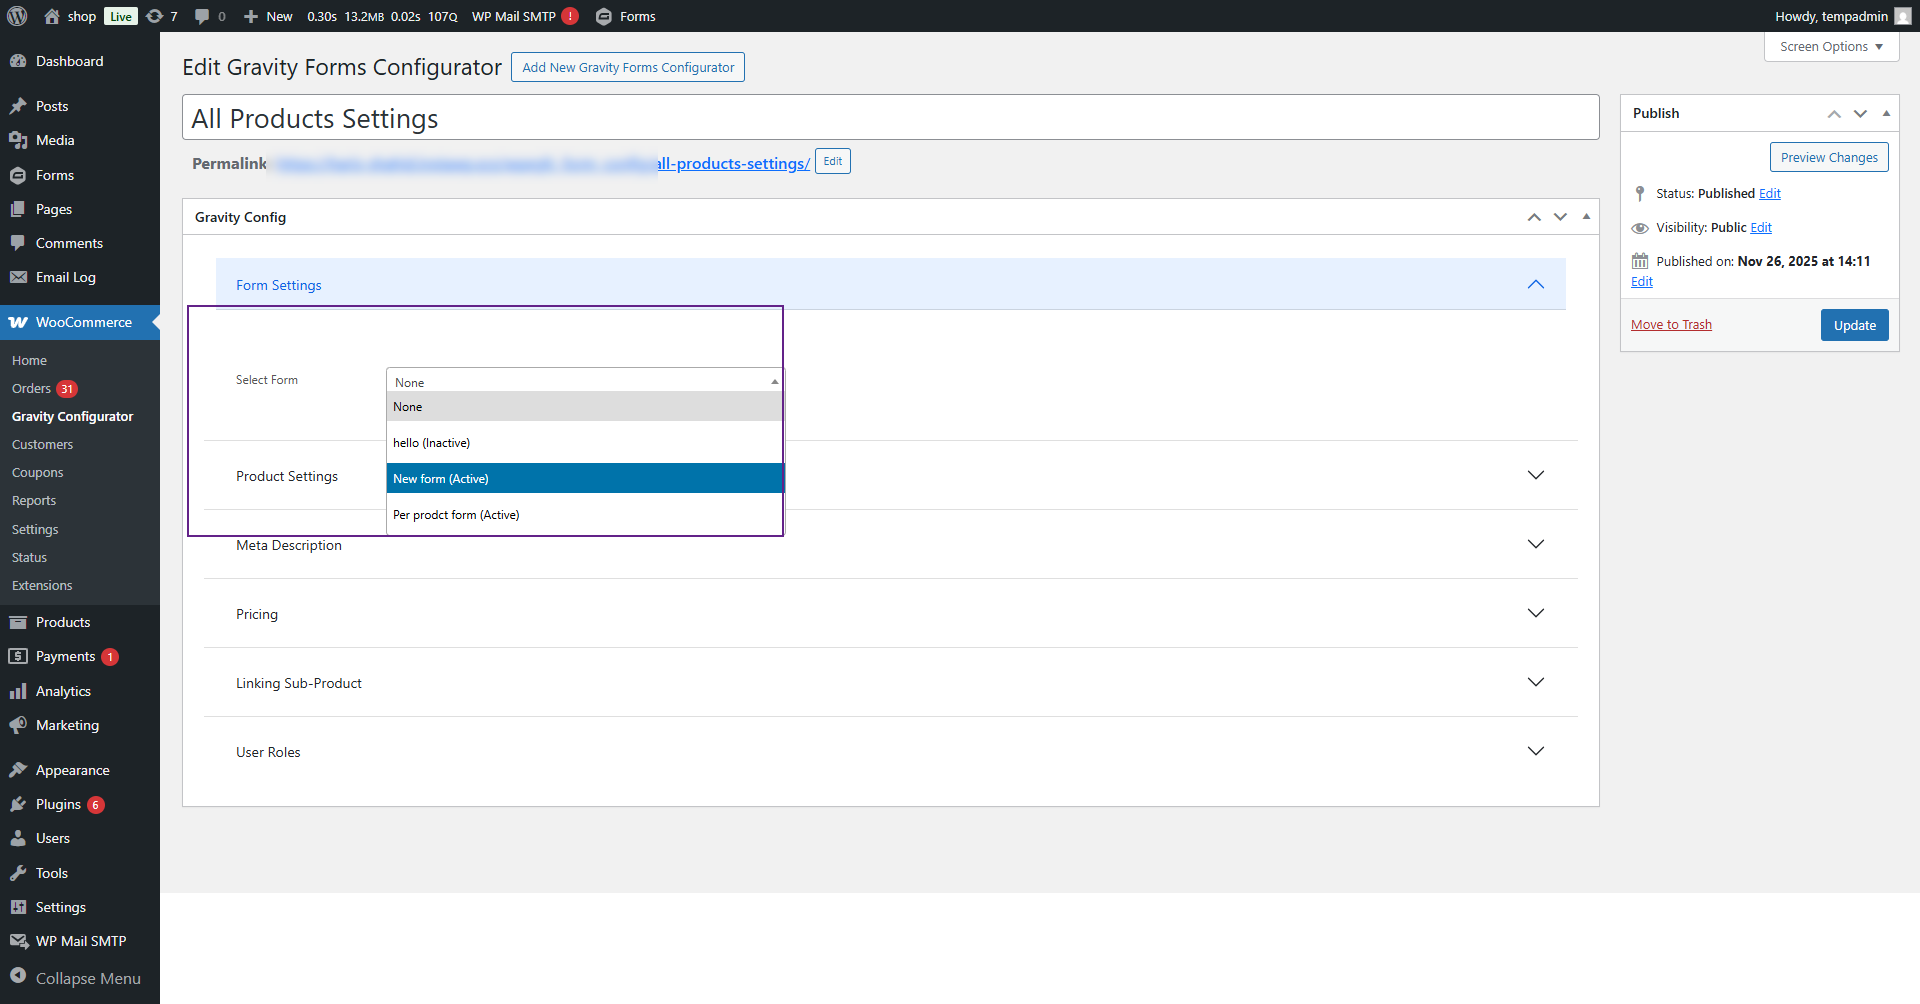This screenshot has height=1004, width=1920.
Task: Edit the publish date link
Action: coord(1642,282)
